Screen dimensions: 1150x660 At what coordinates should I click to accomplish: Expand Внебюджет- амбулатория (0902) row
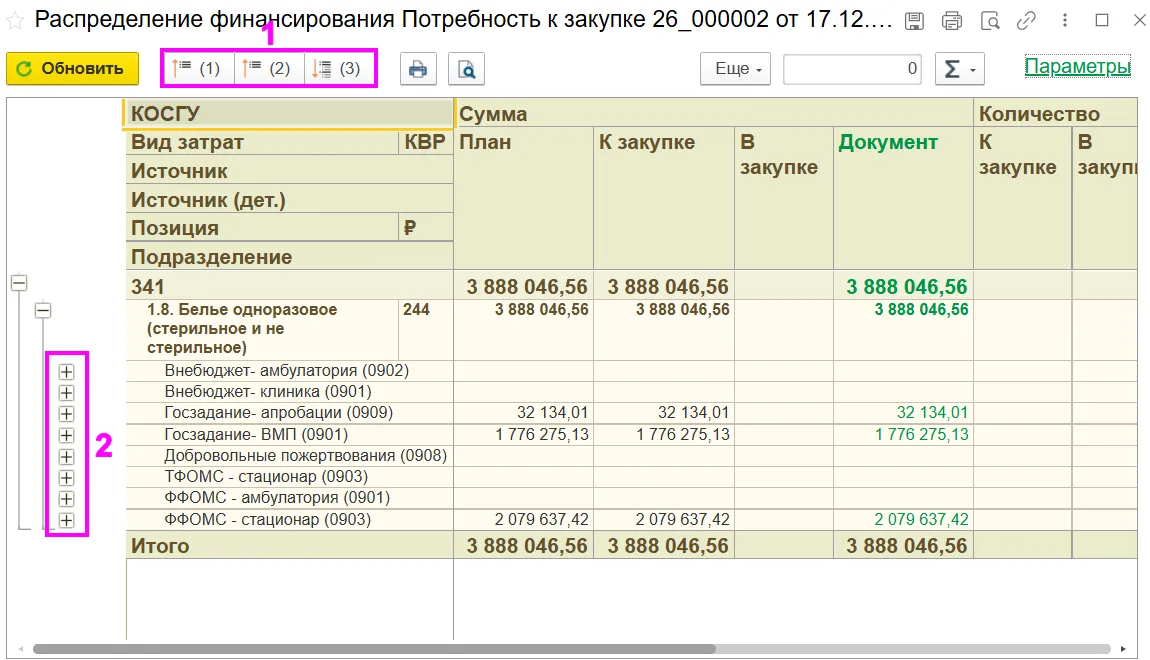click(x=66, y=372)
